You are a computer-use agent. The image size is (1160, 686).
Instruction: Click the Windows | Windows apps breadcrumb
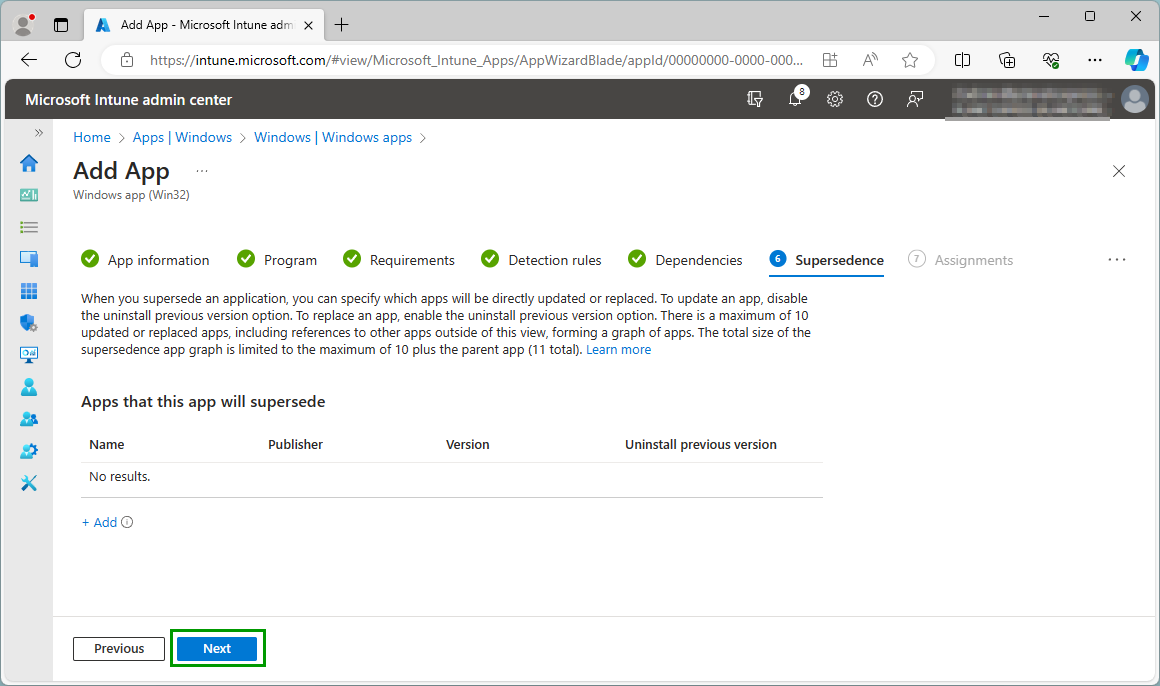pos(333,137)
